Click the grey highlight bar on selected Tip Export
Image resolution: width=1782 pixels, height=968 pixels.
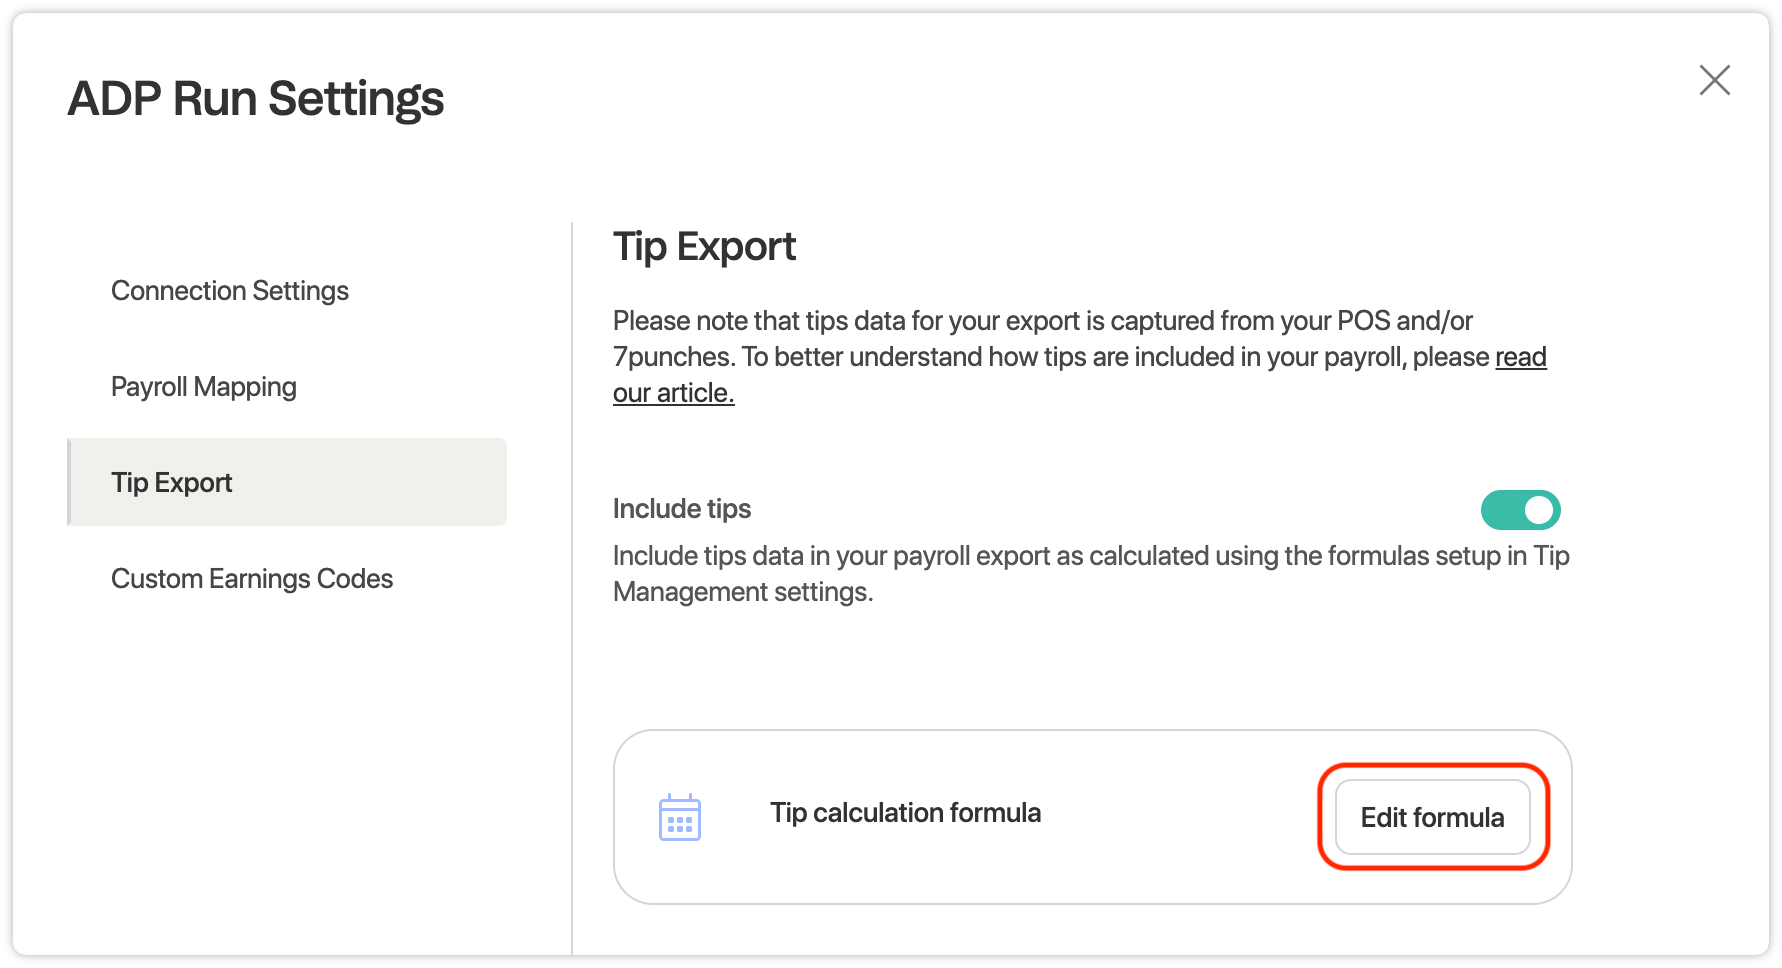click(x=400, y=483)
